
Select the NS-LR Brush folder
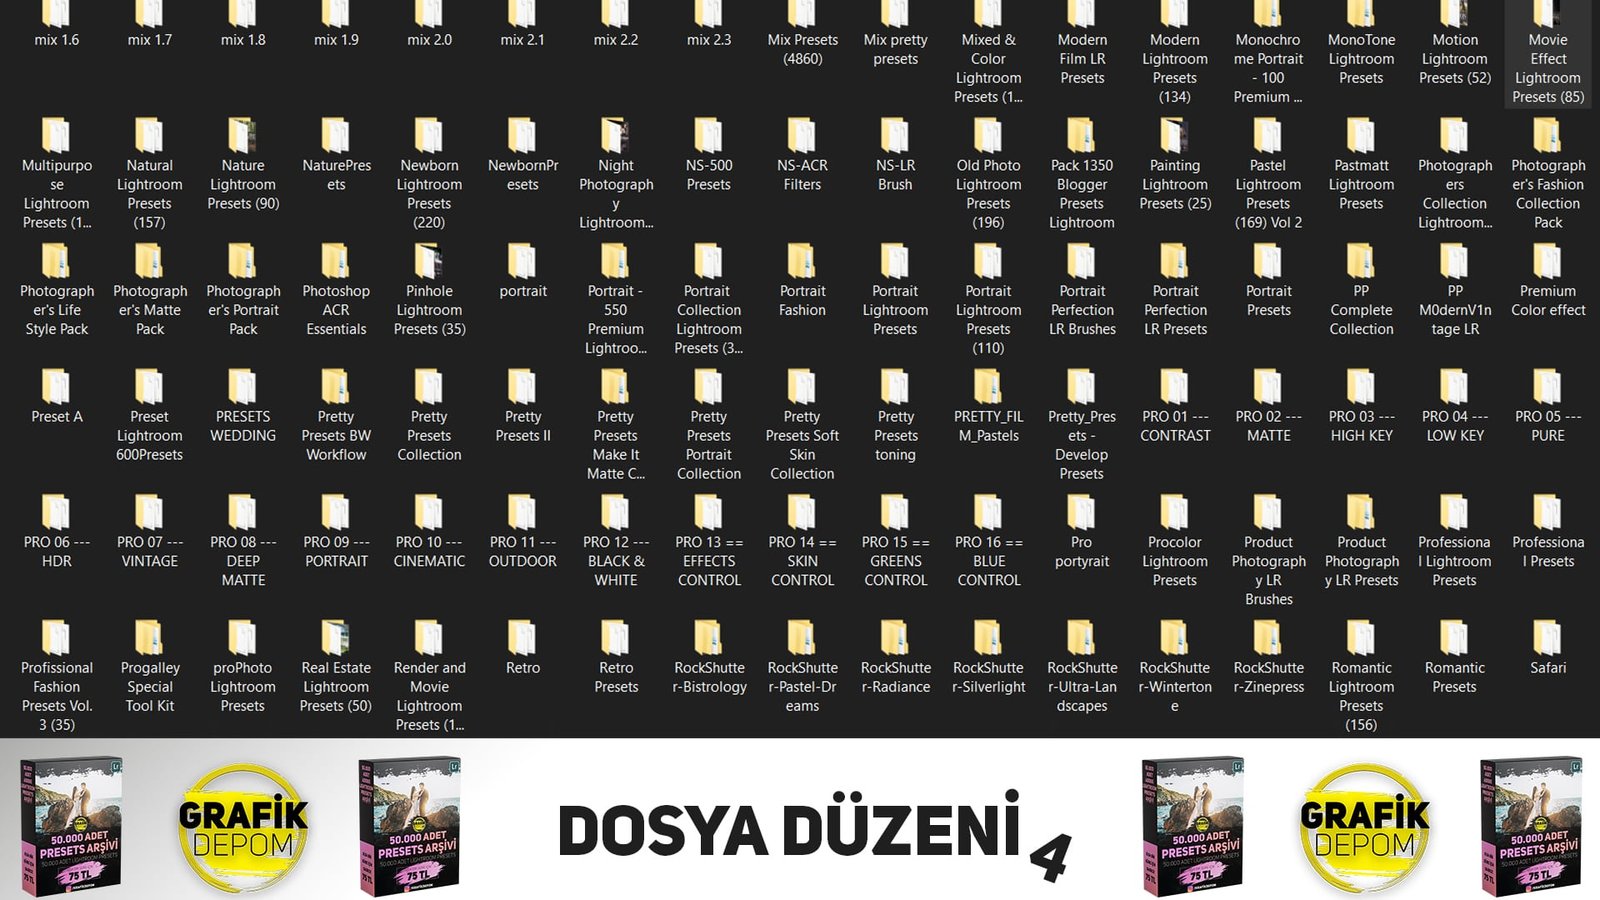[x=895, y=155]
